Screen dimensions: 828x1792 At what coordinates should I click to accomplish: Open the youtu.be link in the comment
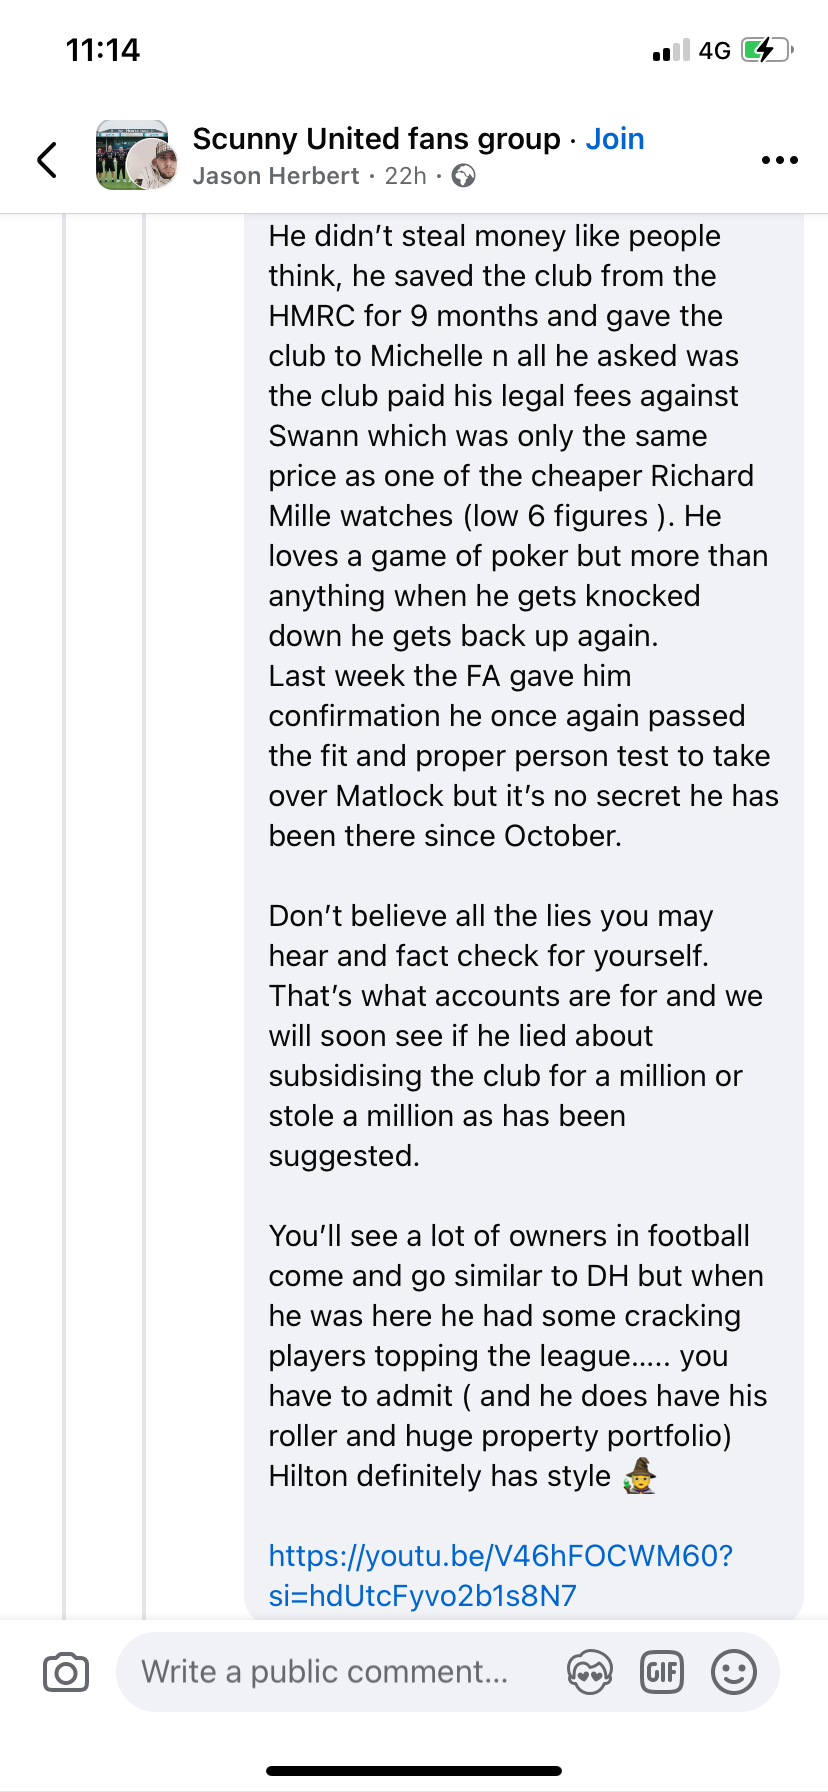point(500,1575)
